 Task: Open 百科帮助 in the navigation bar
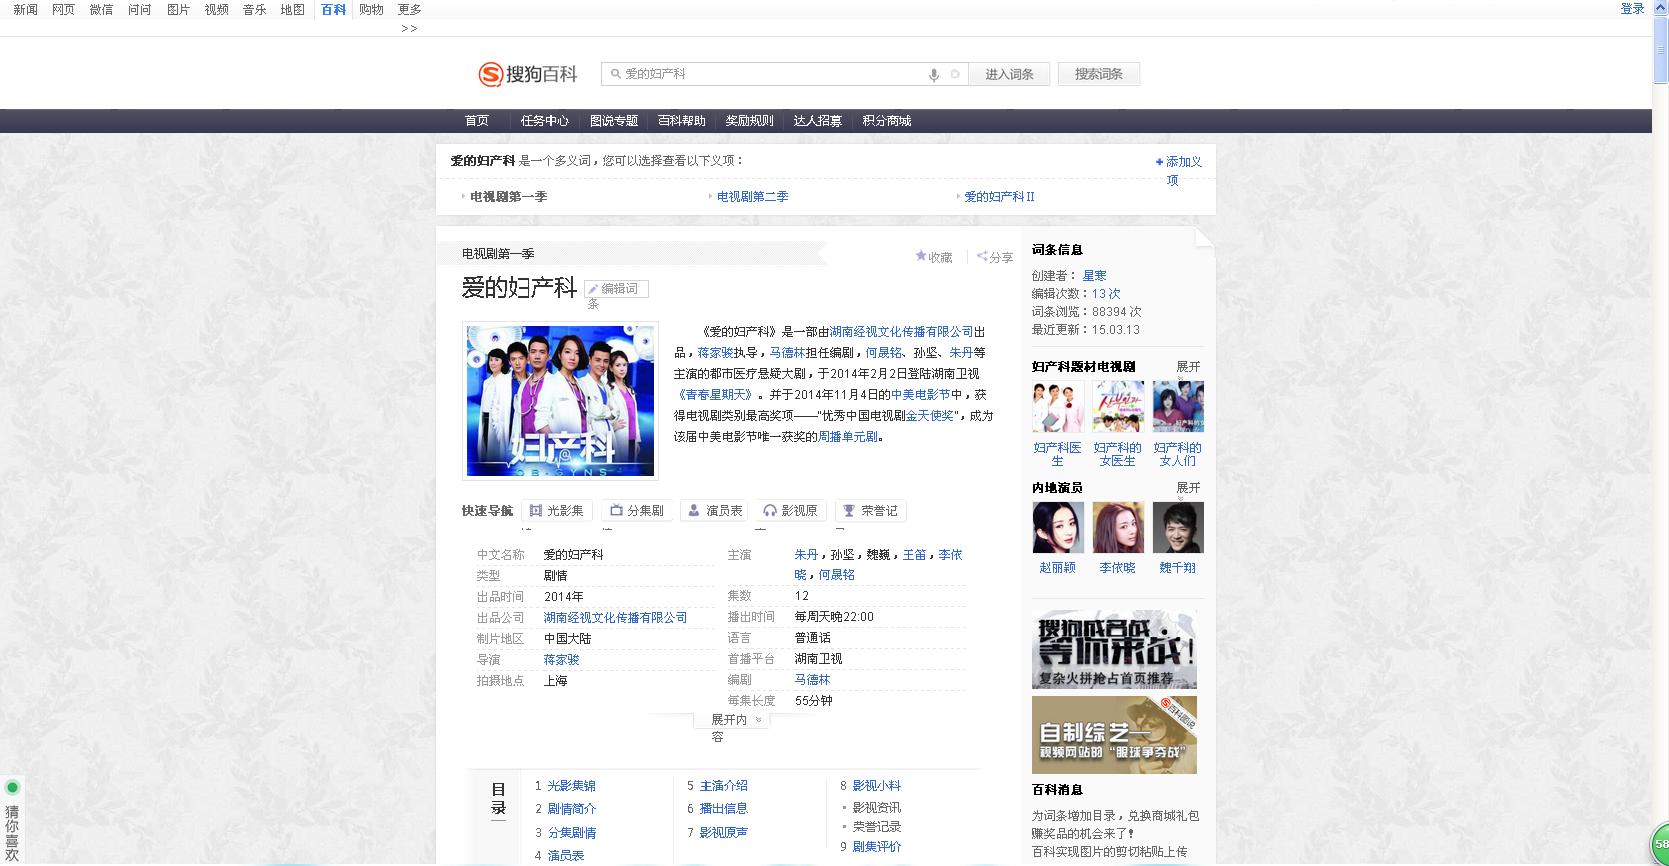pyautogui.click(x=681, y=121)
